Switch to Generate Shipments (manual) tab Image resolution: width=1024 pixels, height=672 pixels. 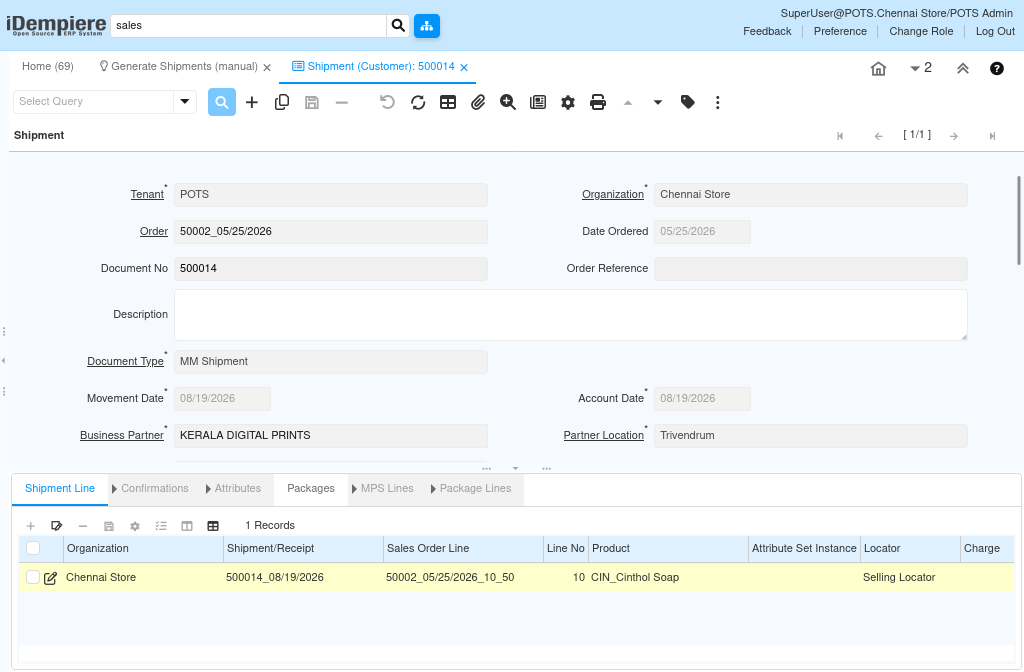tap(184, 67)
